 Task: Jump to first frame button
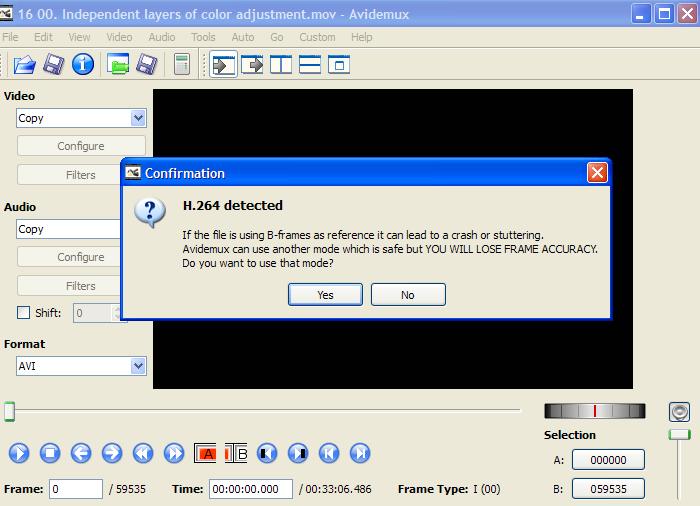tap(329, 454)
